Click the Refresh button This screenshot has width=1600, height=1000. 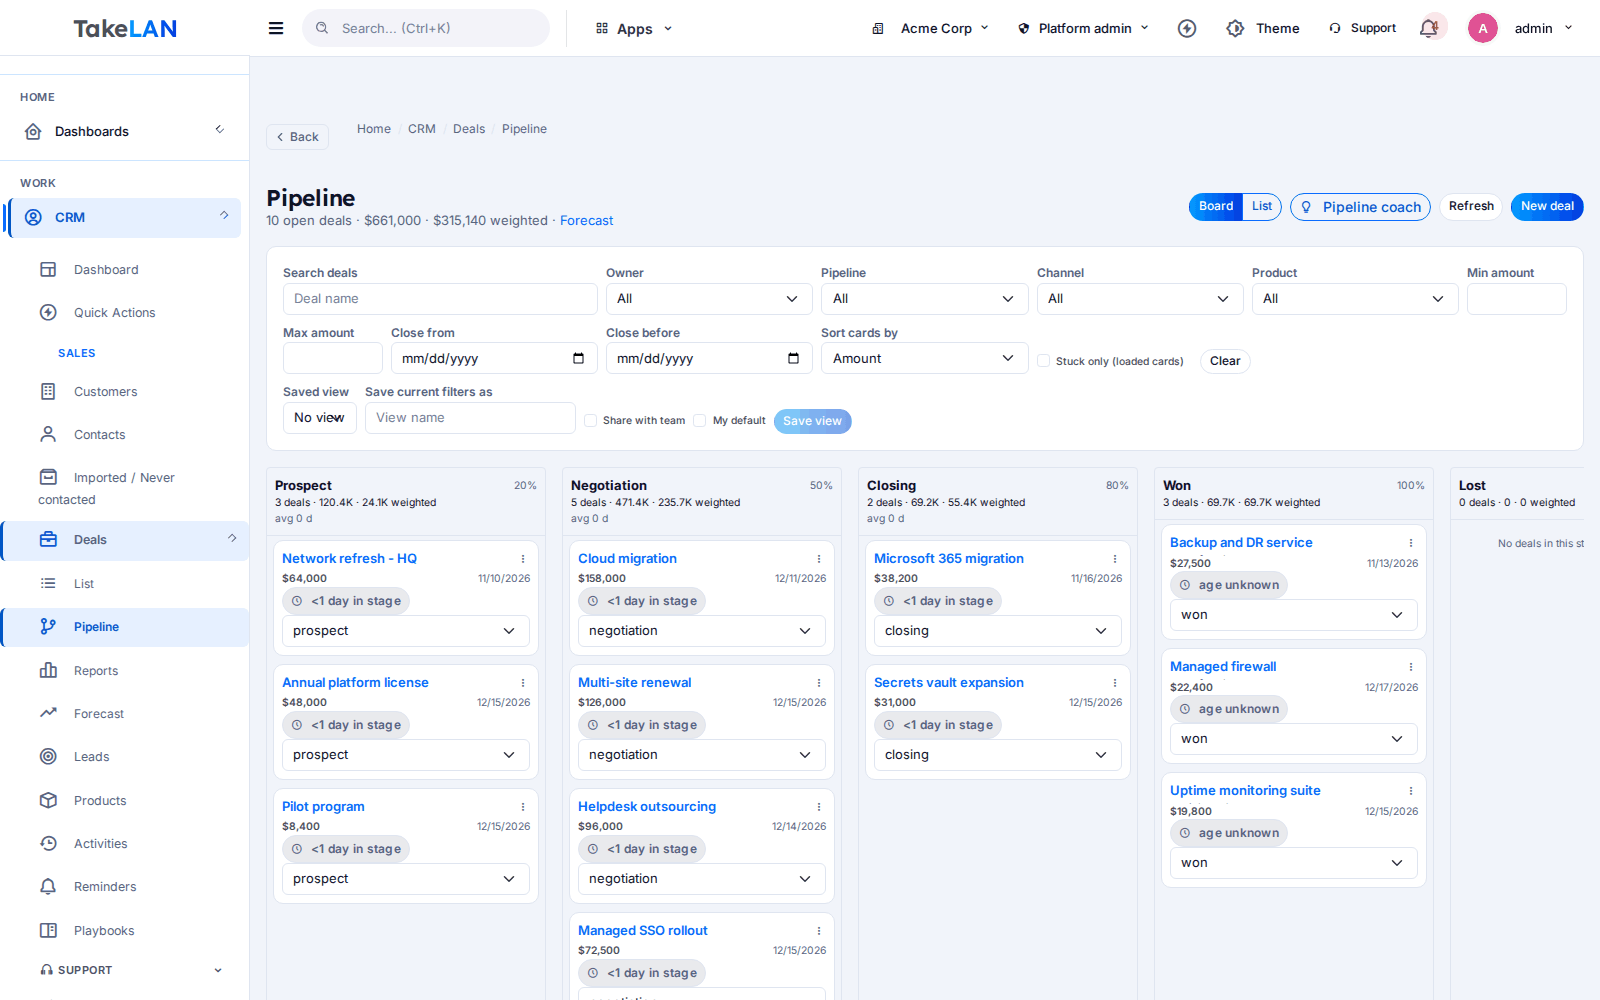click(x=1471, y=207)
